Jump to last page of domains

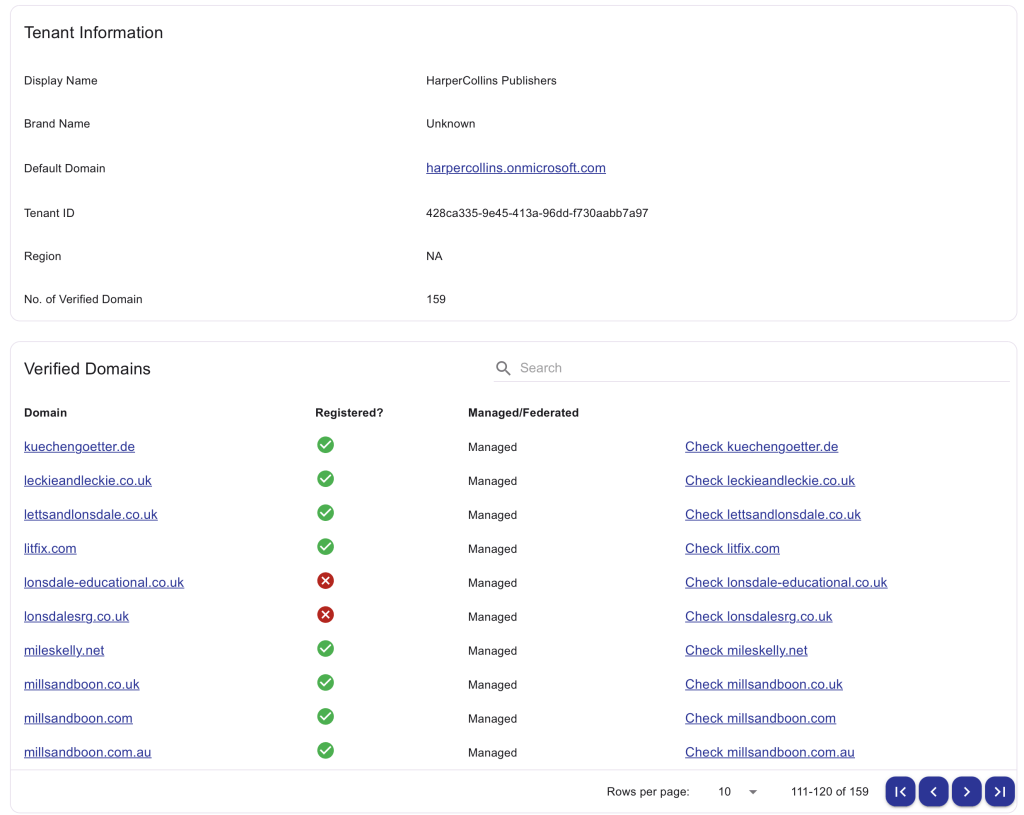[x=999, y=791]
